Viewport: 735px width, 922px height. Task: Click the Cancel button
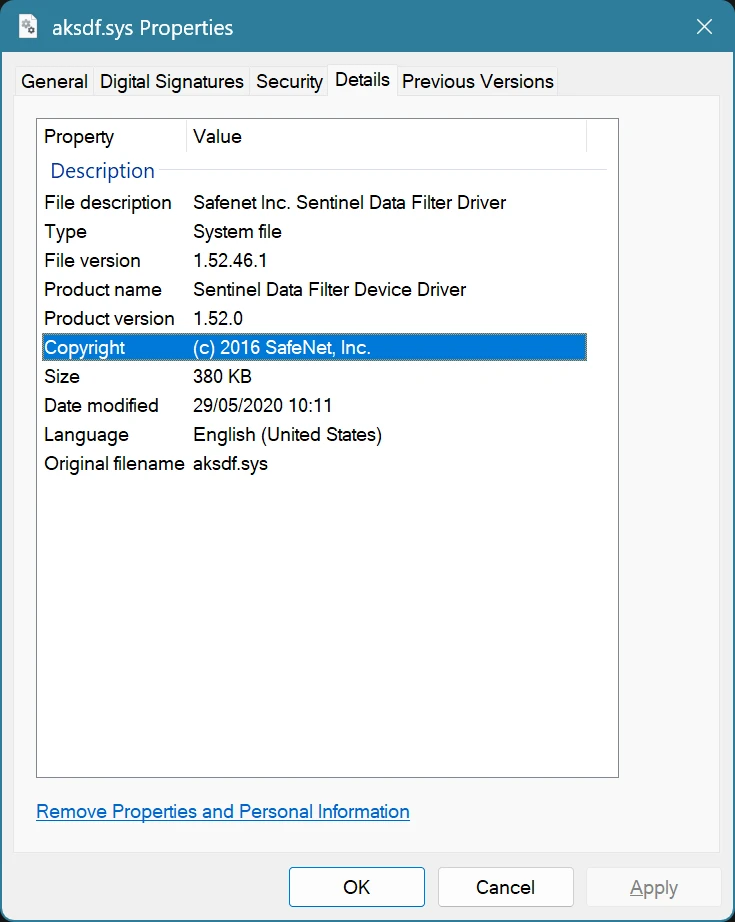(x=505, y=887)
